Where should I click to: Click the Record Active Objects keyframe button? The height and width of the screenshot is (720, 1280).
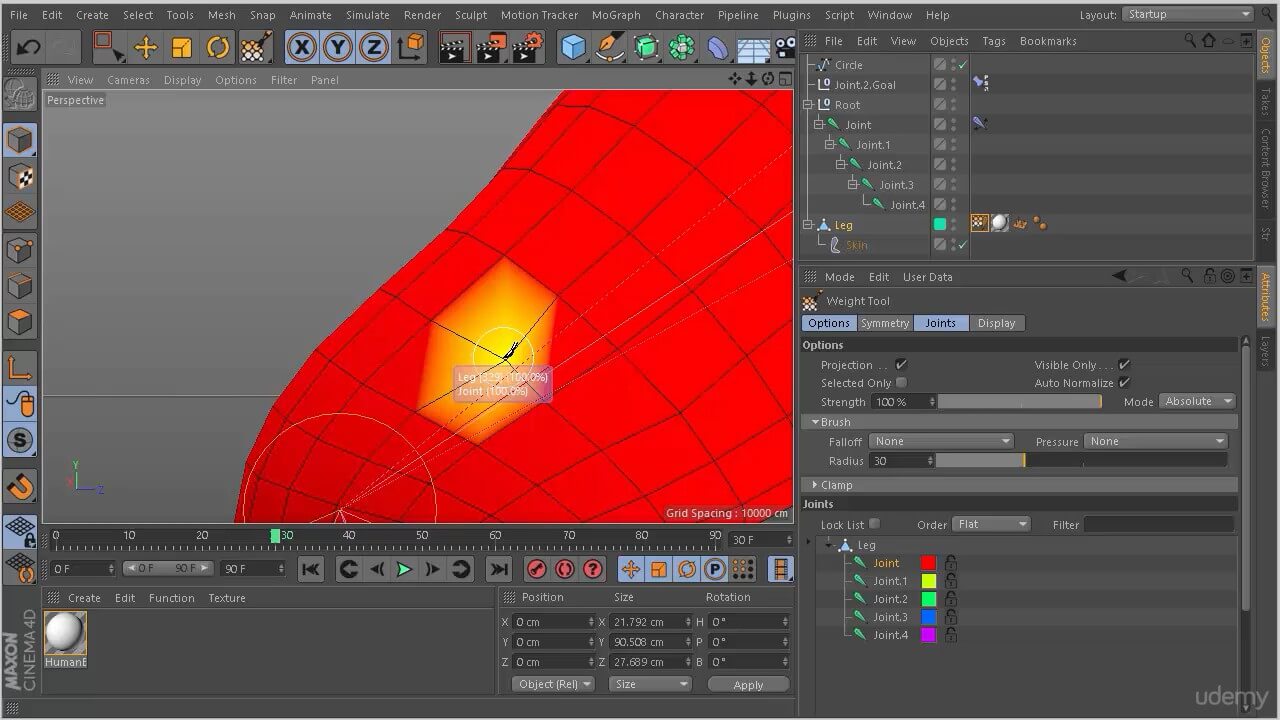(x=537, y=569)
